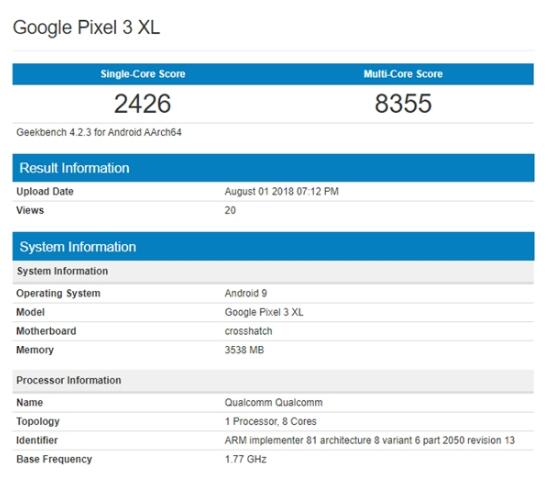Select the Single-Core Score header
Image resolution: width=557 pixels, height=485 pixels.
pyautogui.click(x=142, y=74)
